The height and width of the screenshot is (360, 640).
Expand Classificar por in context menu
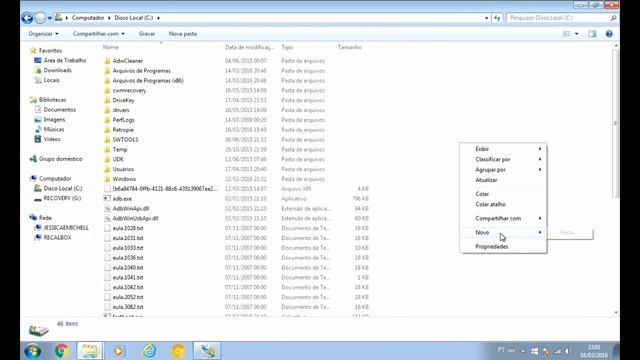(x=503, y=159)
